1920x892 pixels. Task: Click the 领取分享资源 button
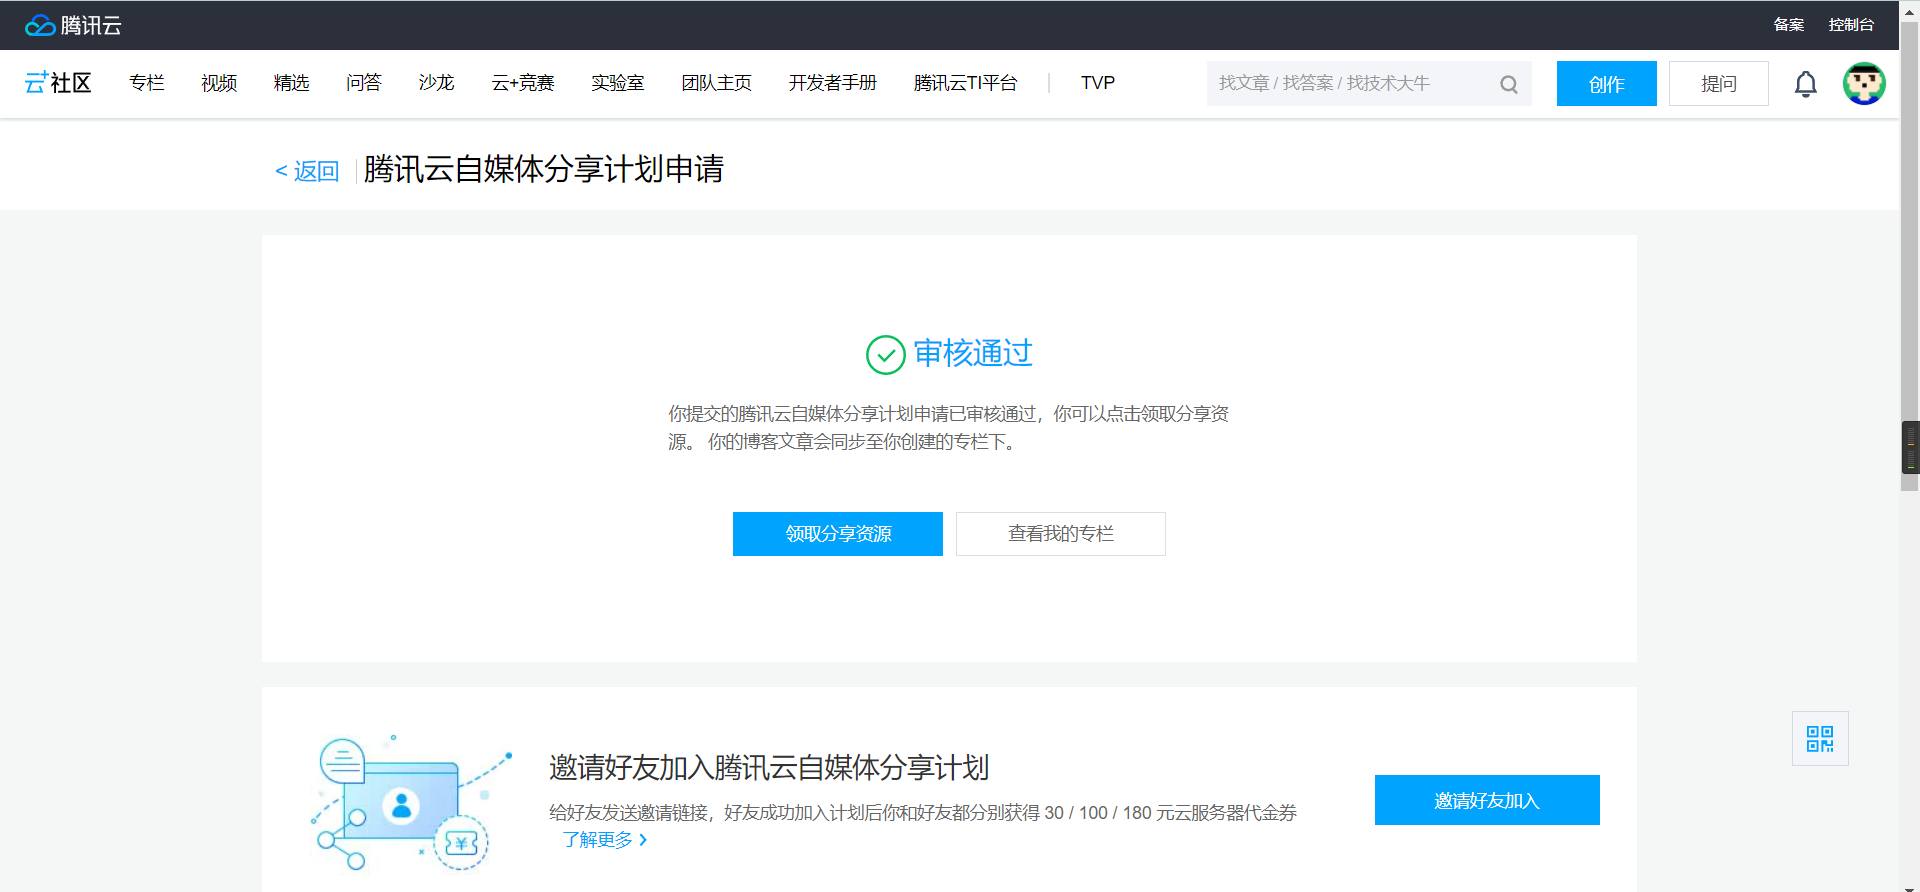pos(837,534)
